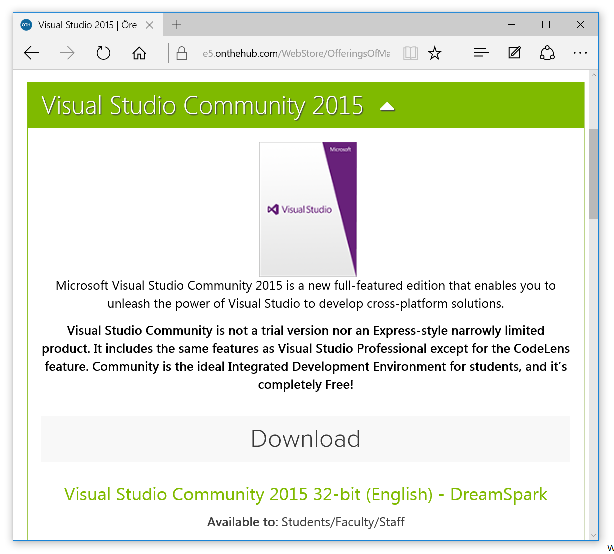The image size is (614, 554).
Task: Open the home page
Action: click(x=139, y=53)
